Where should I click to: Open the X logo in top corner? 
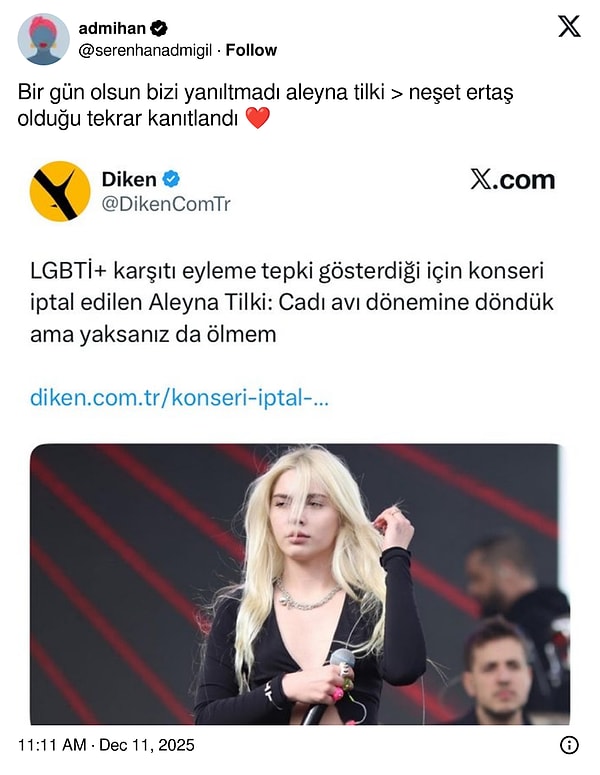pos(569,26)
